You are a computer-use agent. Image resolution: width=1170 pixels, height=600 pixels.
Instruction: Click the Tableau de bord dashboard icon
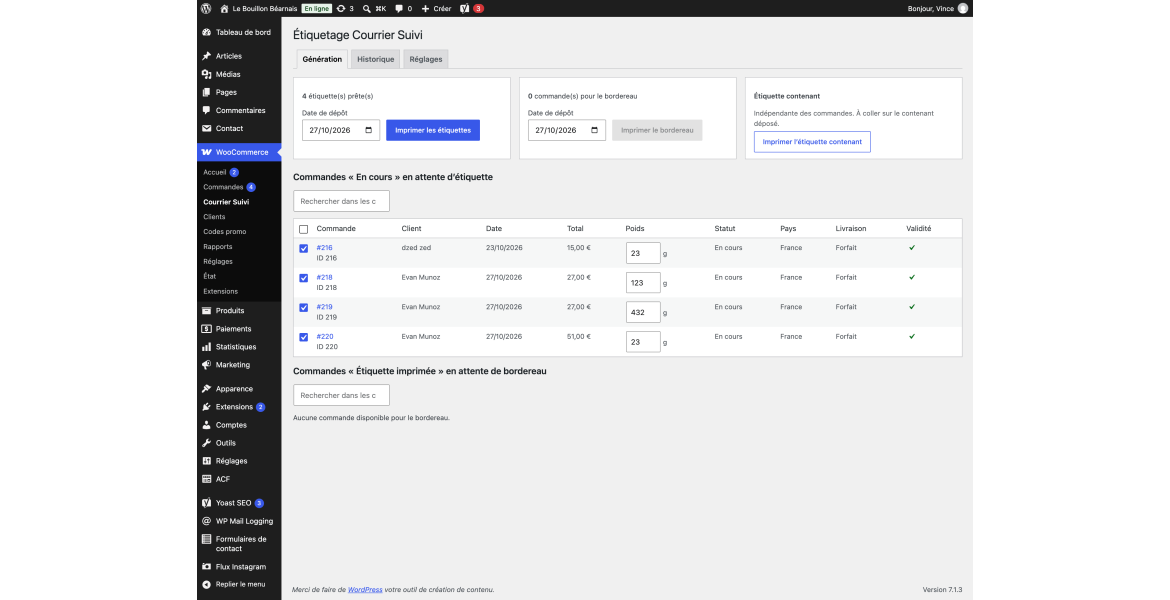tap(207, 32)
